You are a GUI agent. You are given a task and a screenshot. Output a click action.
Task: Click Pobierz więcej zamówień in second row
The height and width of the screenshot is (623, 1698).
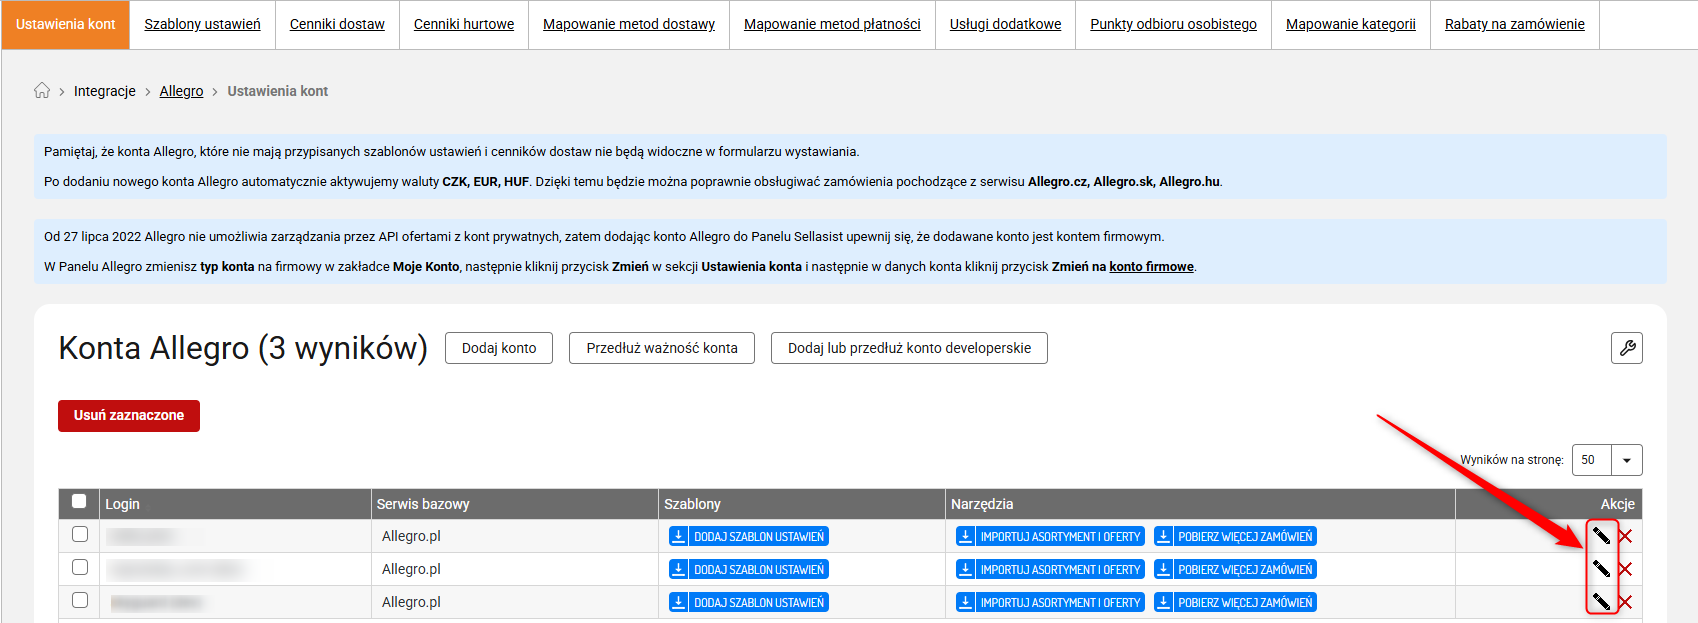(x=1235, y=569)
